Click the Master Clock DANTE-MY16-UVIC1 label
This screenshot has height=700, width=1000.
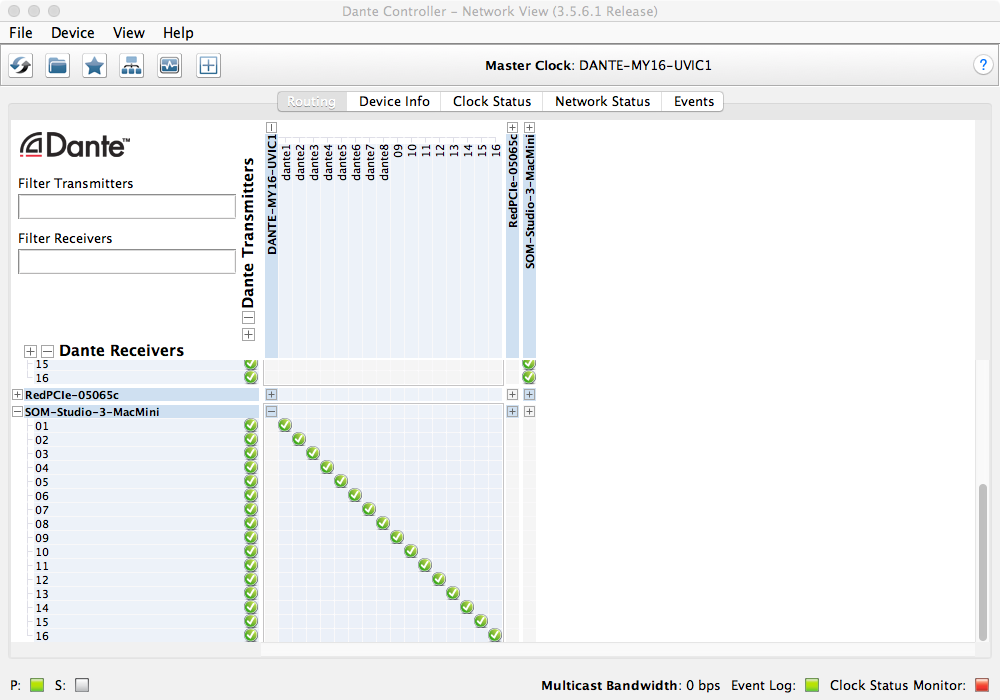click(598, 65)
